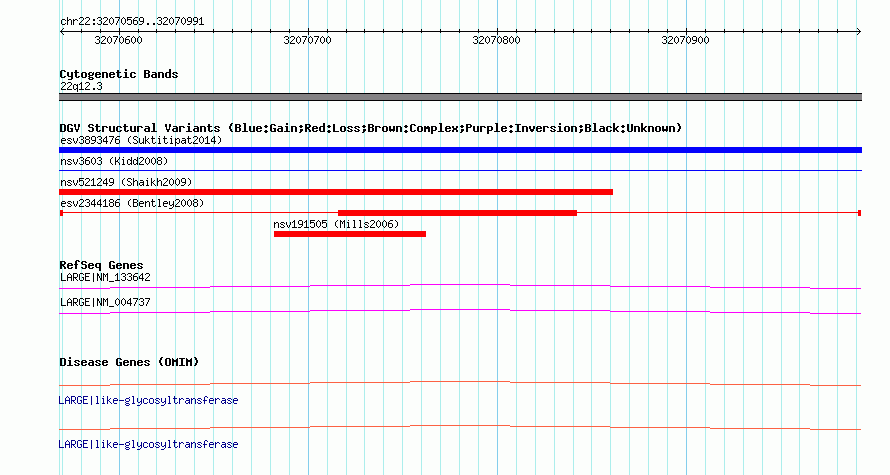Click the 32070700 ruler position
Image resolution: width=890 pixels, height=475 pixels.
pos(308,40)
